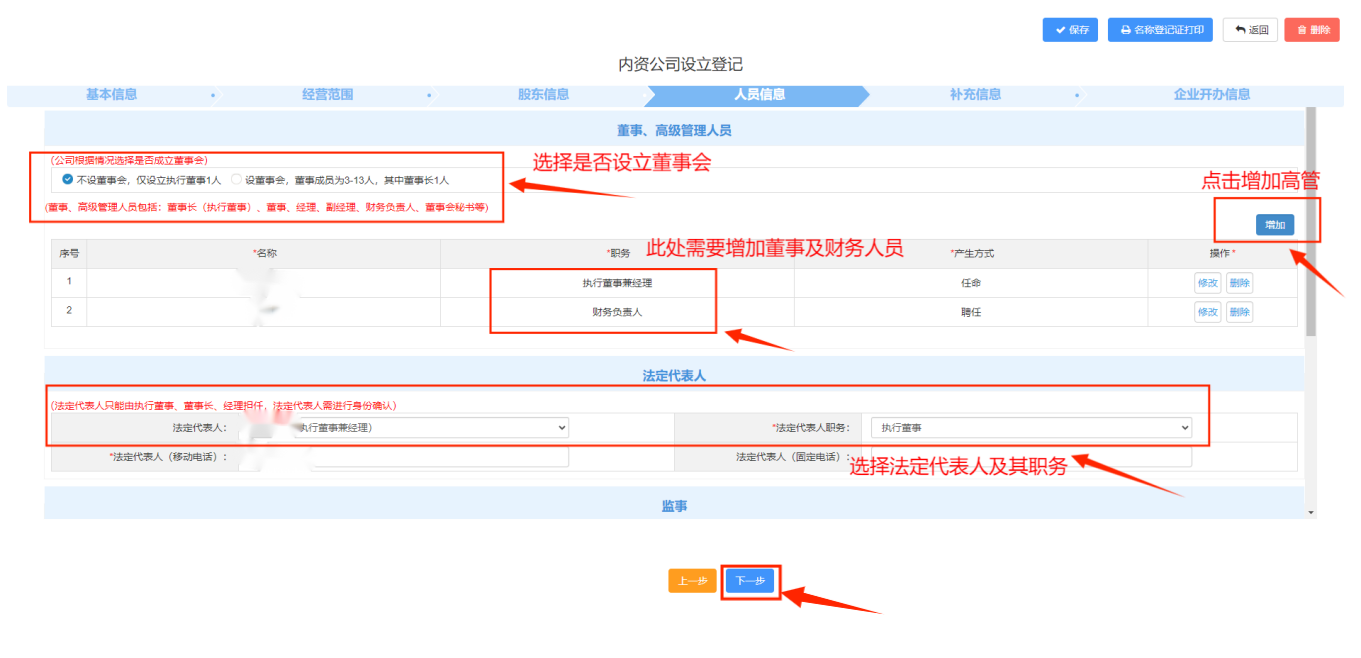Open the 补充信息 step tab
The width and height of the screenshot is (1361, 658).
pos(975,95)
